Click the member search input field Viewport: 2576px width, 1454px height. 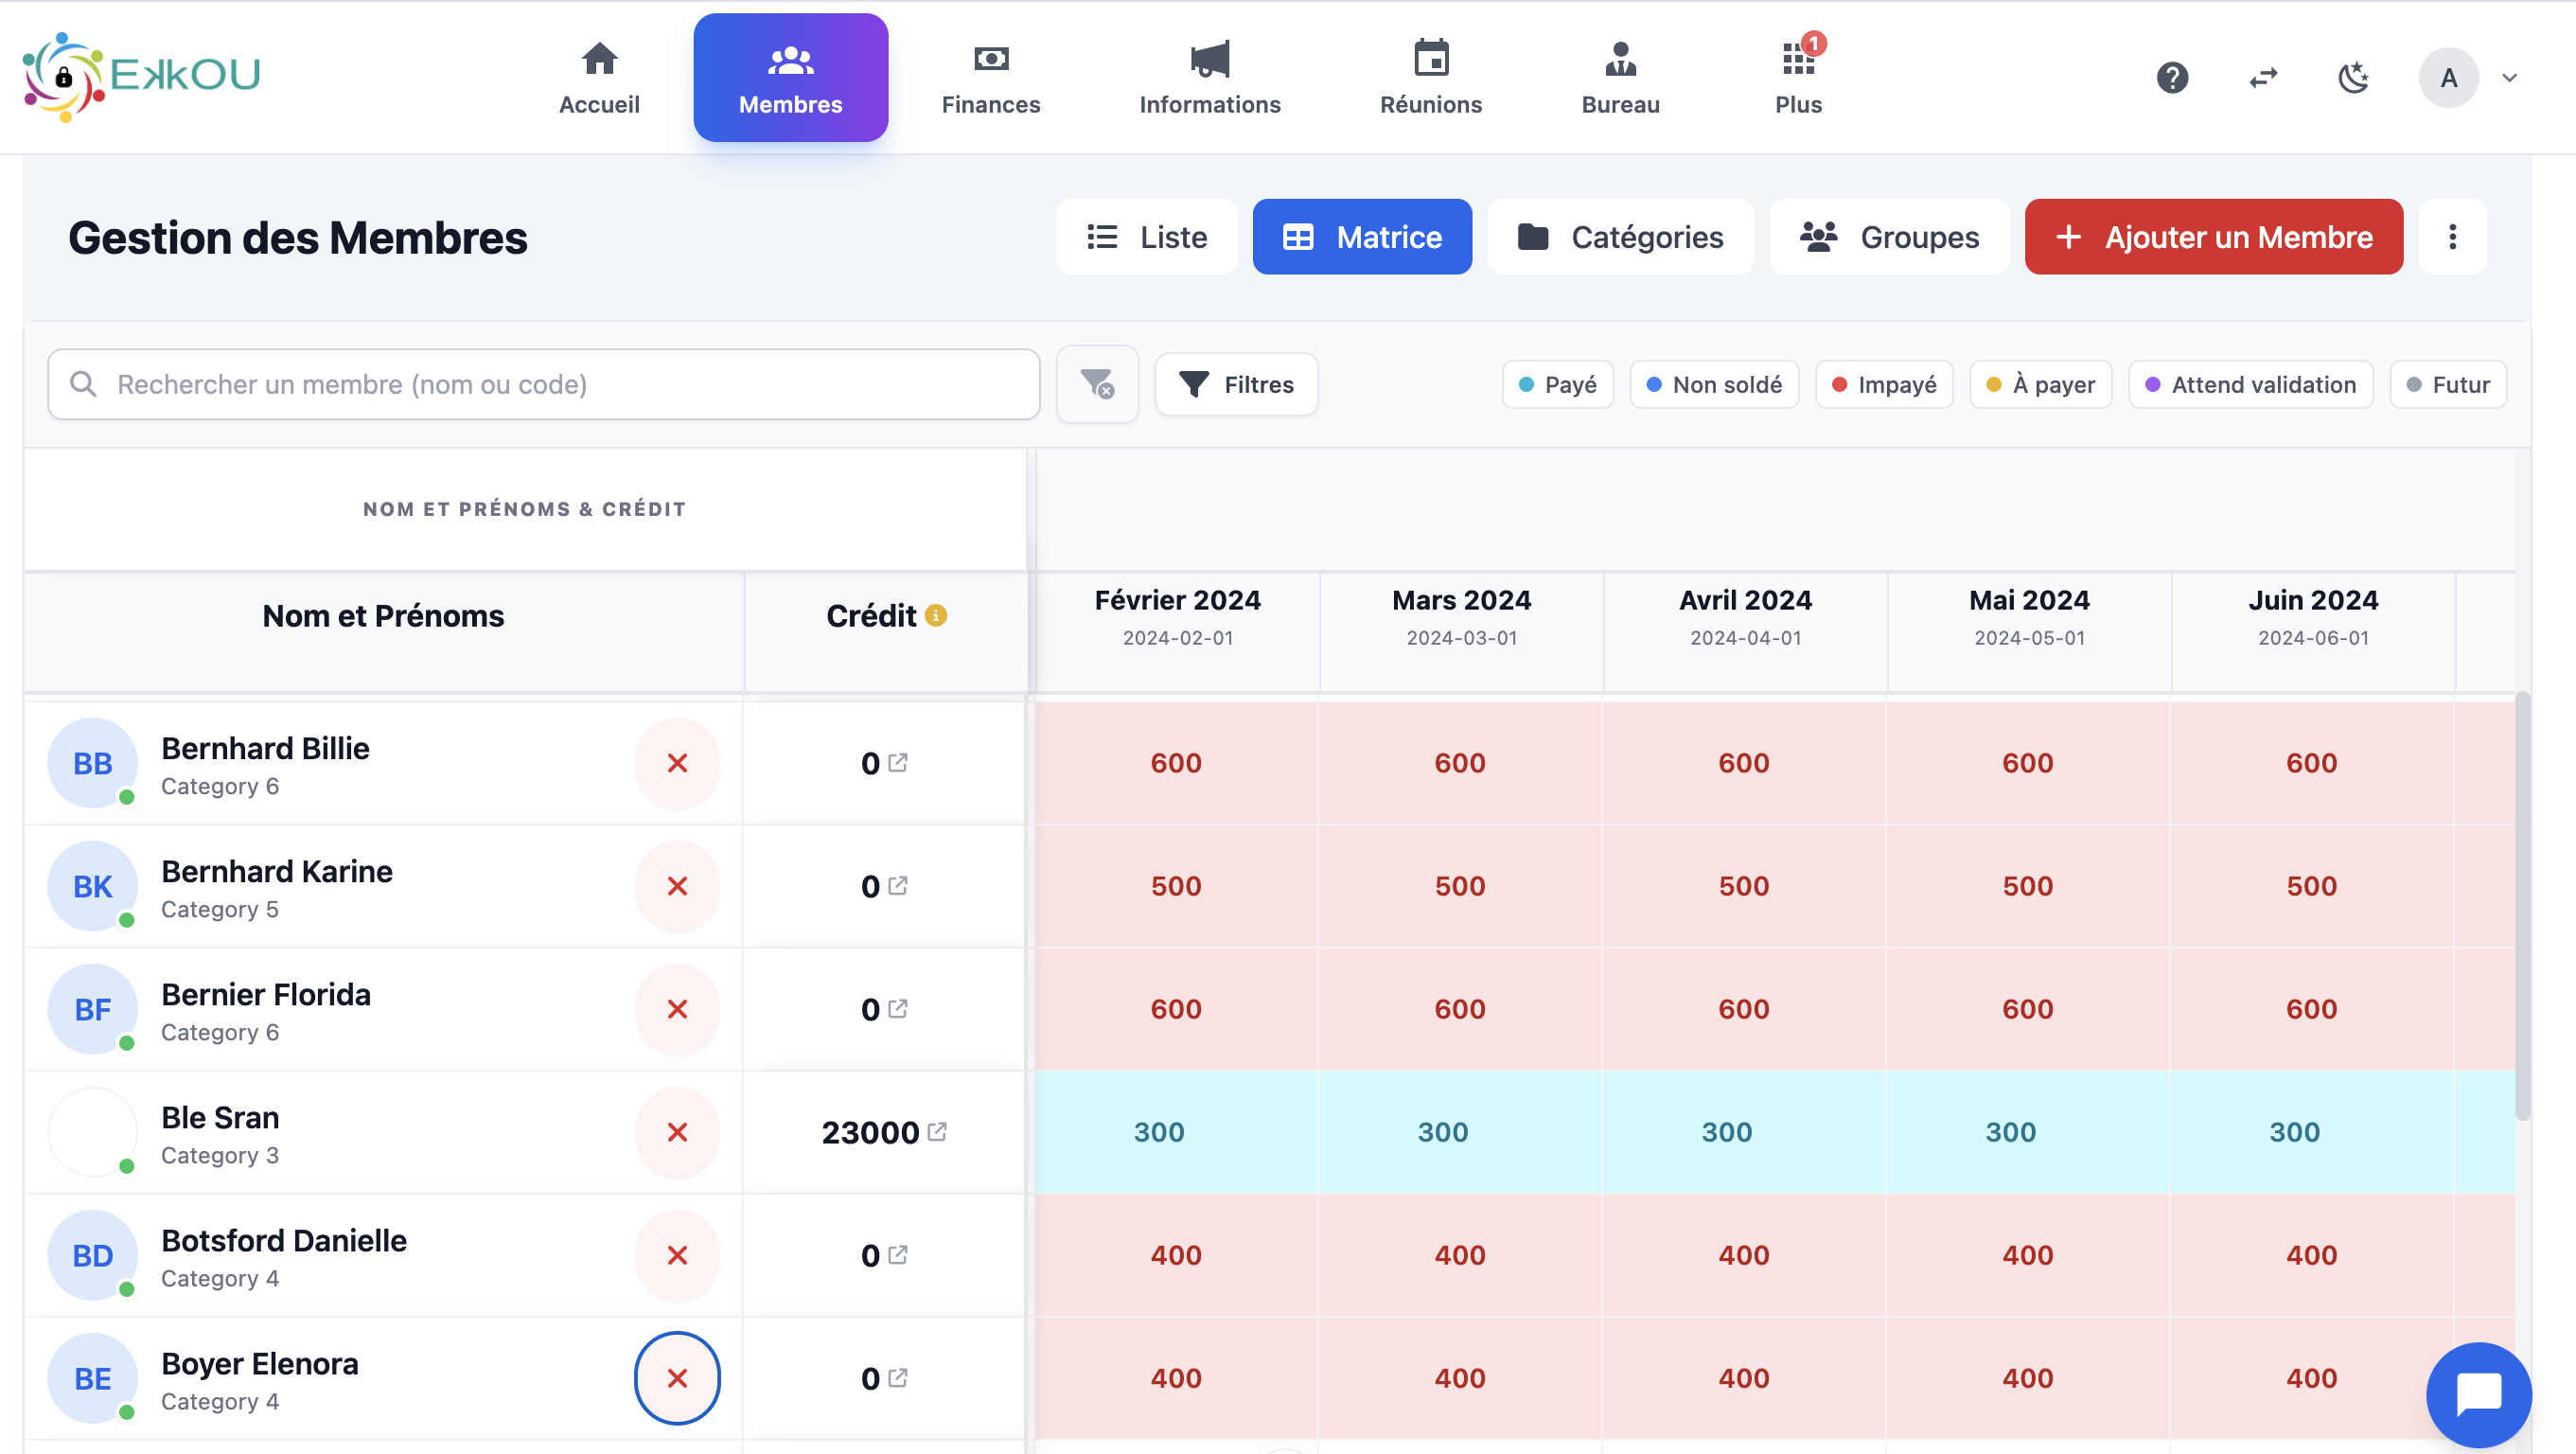click(543, 384)
